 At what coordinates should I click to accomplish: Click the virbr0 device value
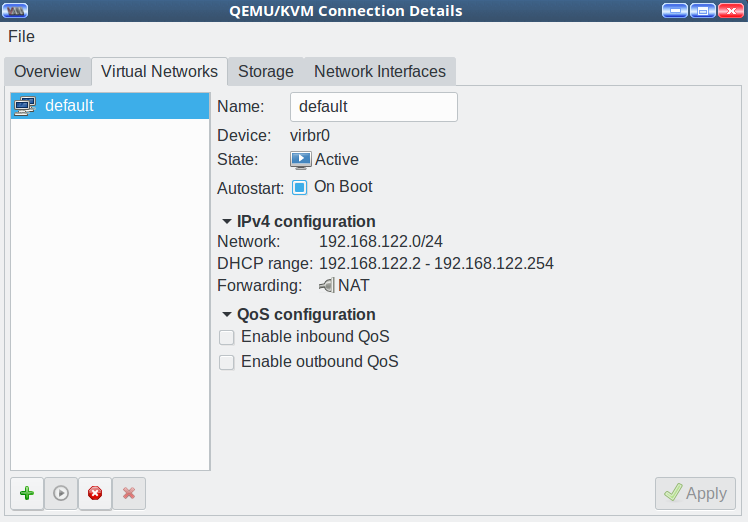(310, 136)
